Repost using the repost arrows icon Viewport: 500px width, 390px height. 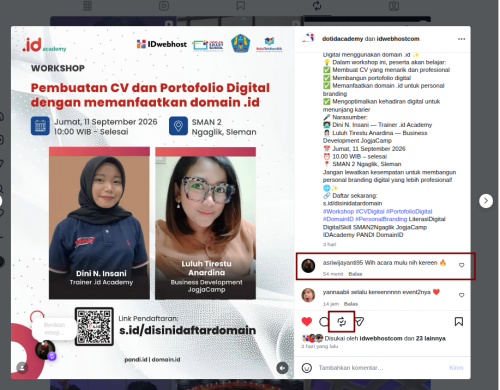click(342, 322)
